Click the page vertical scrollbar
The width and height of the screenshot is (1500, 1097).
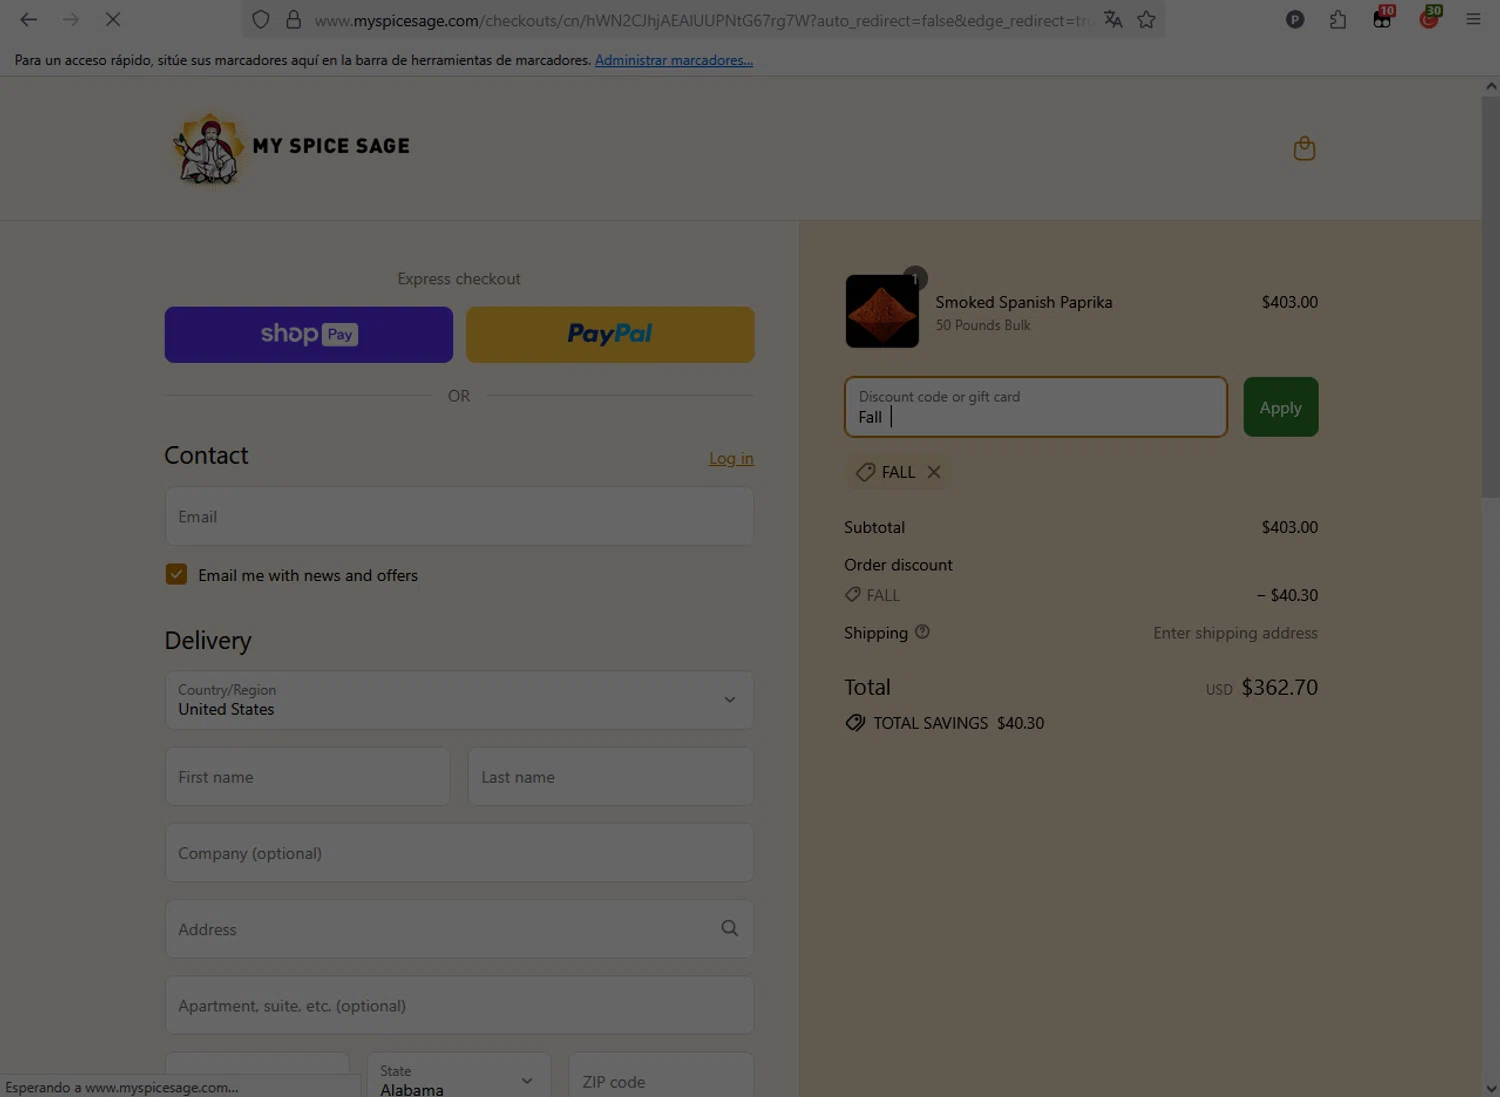pos(1490,297)
